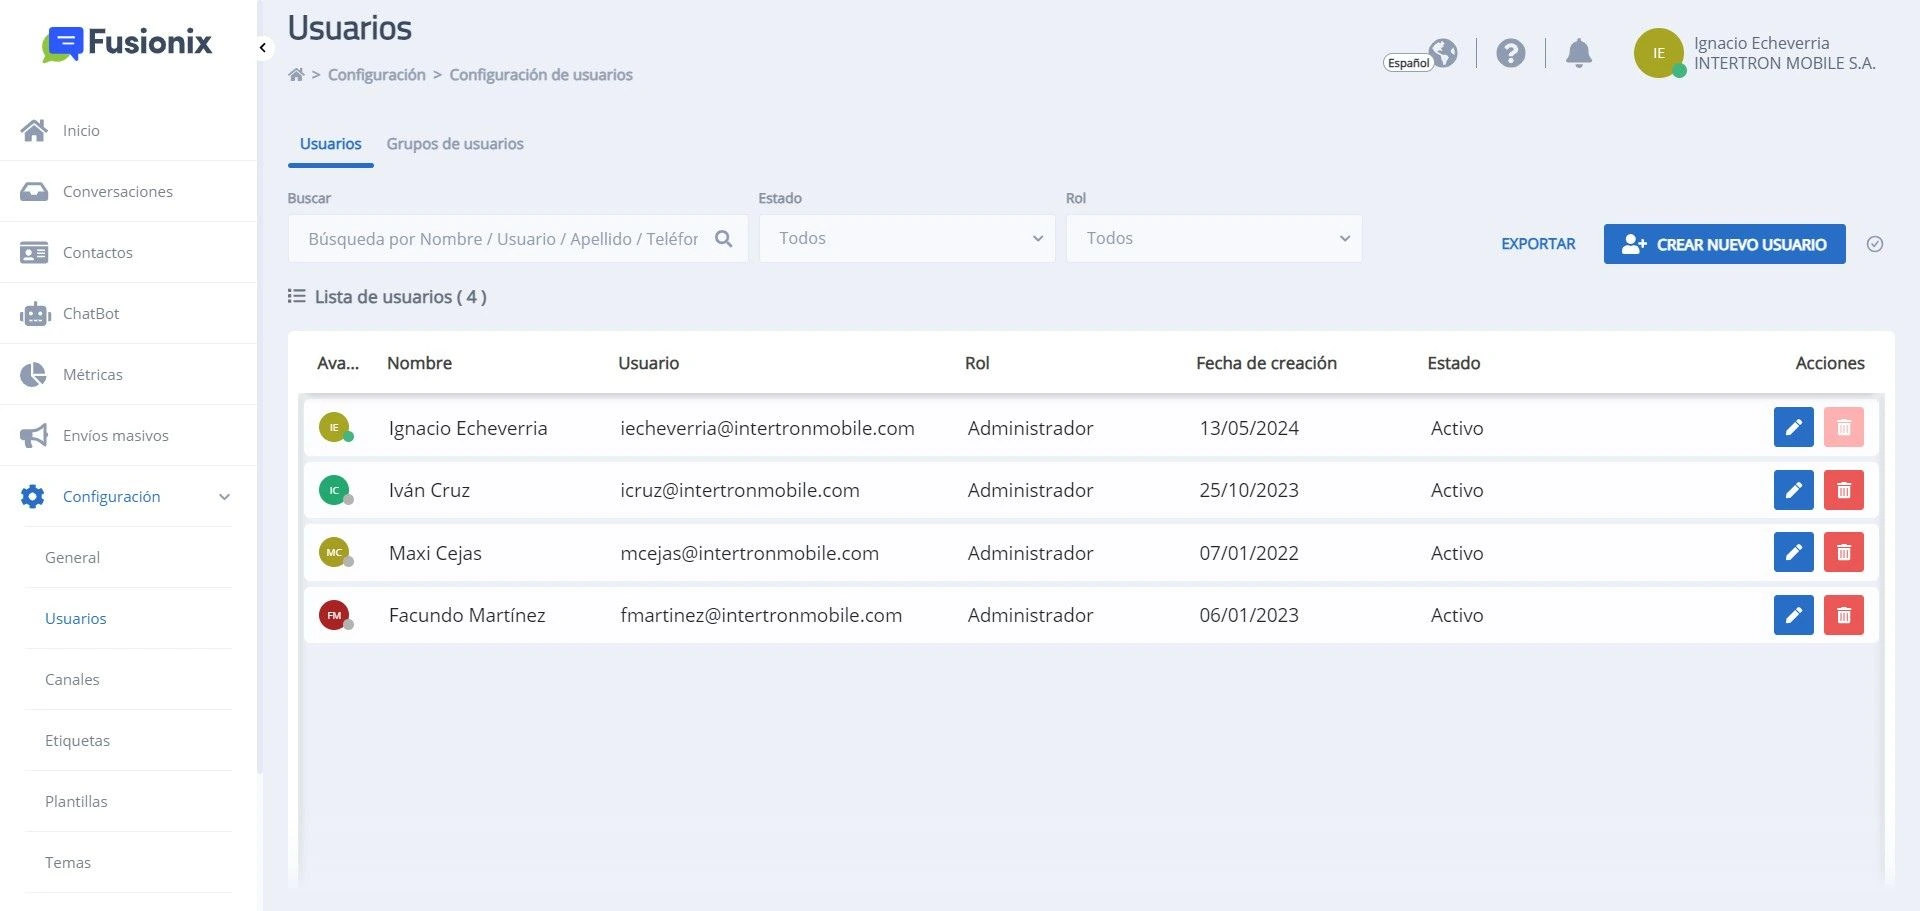This screenshot has height=911, width=1920.
Task: Click the Configuración de usuarios breadcrumb
Action: pos(541,75)
